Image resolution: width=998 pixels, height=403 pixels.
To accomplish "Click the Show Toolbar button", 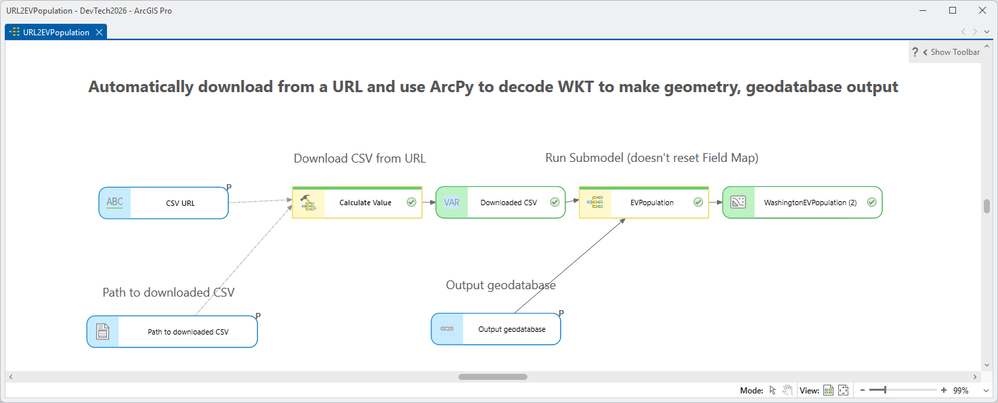I will point(951,52).
